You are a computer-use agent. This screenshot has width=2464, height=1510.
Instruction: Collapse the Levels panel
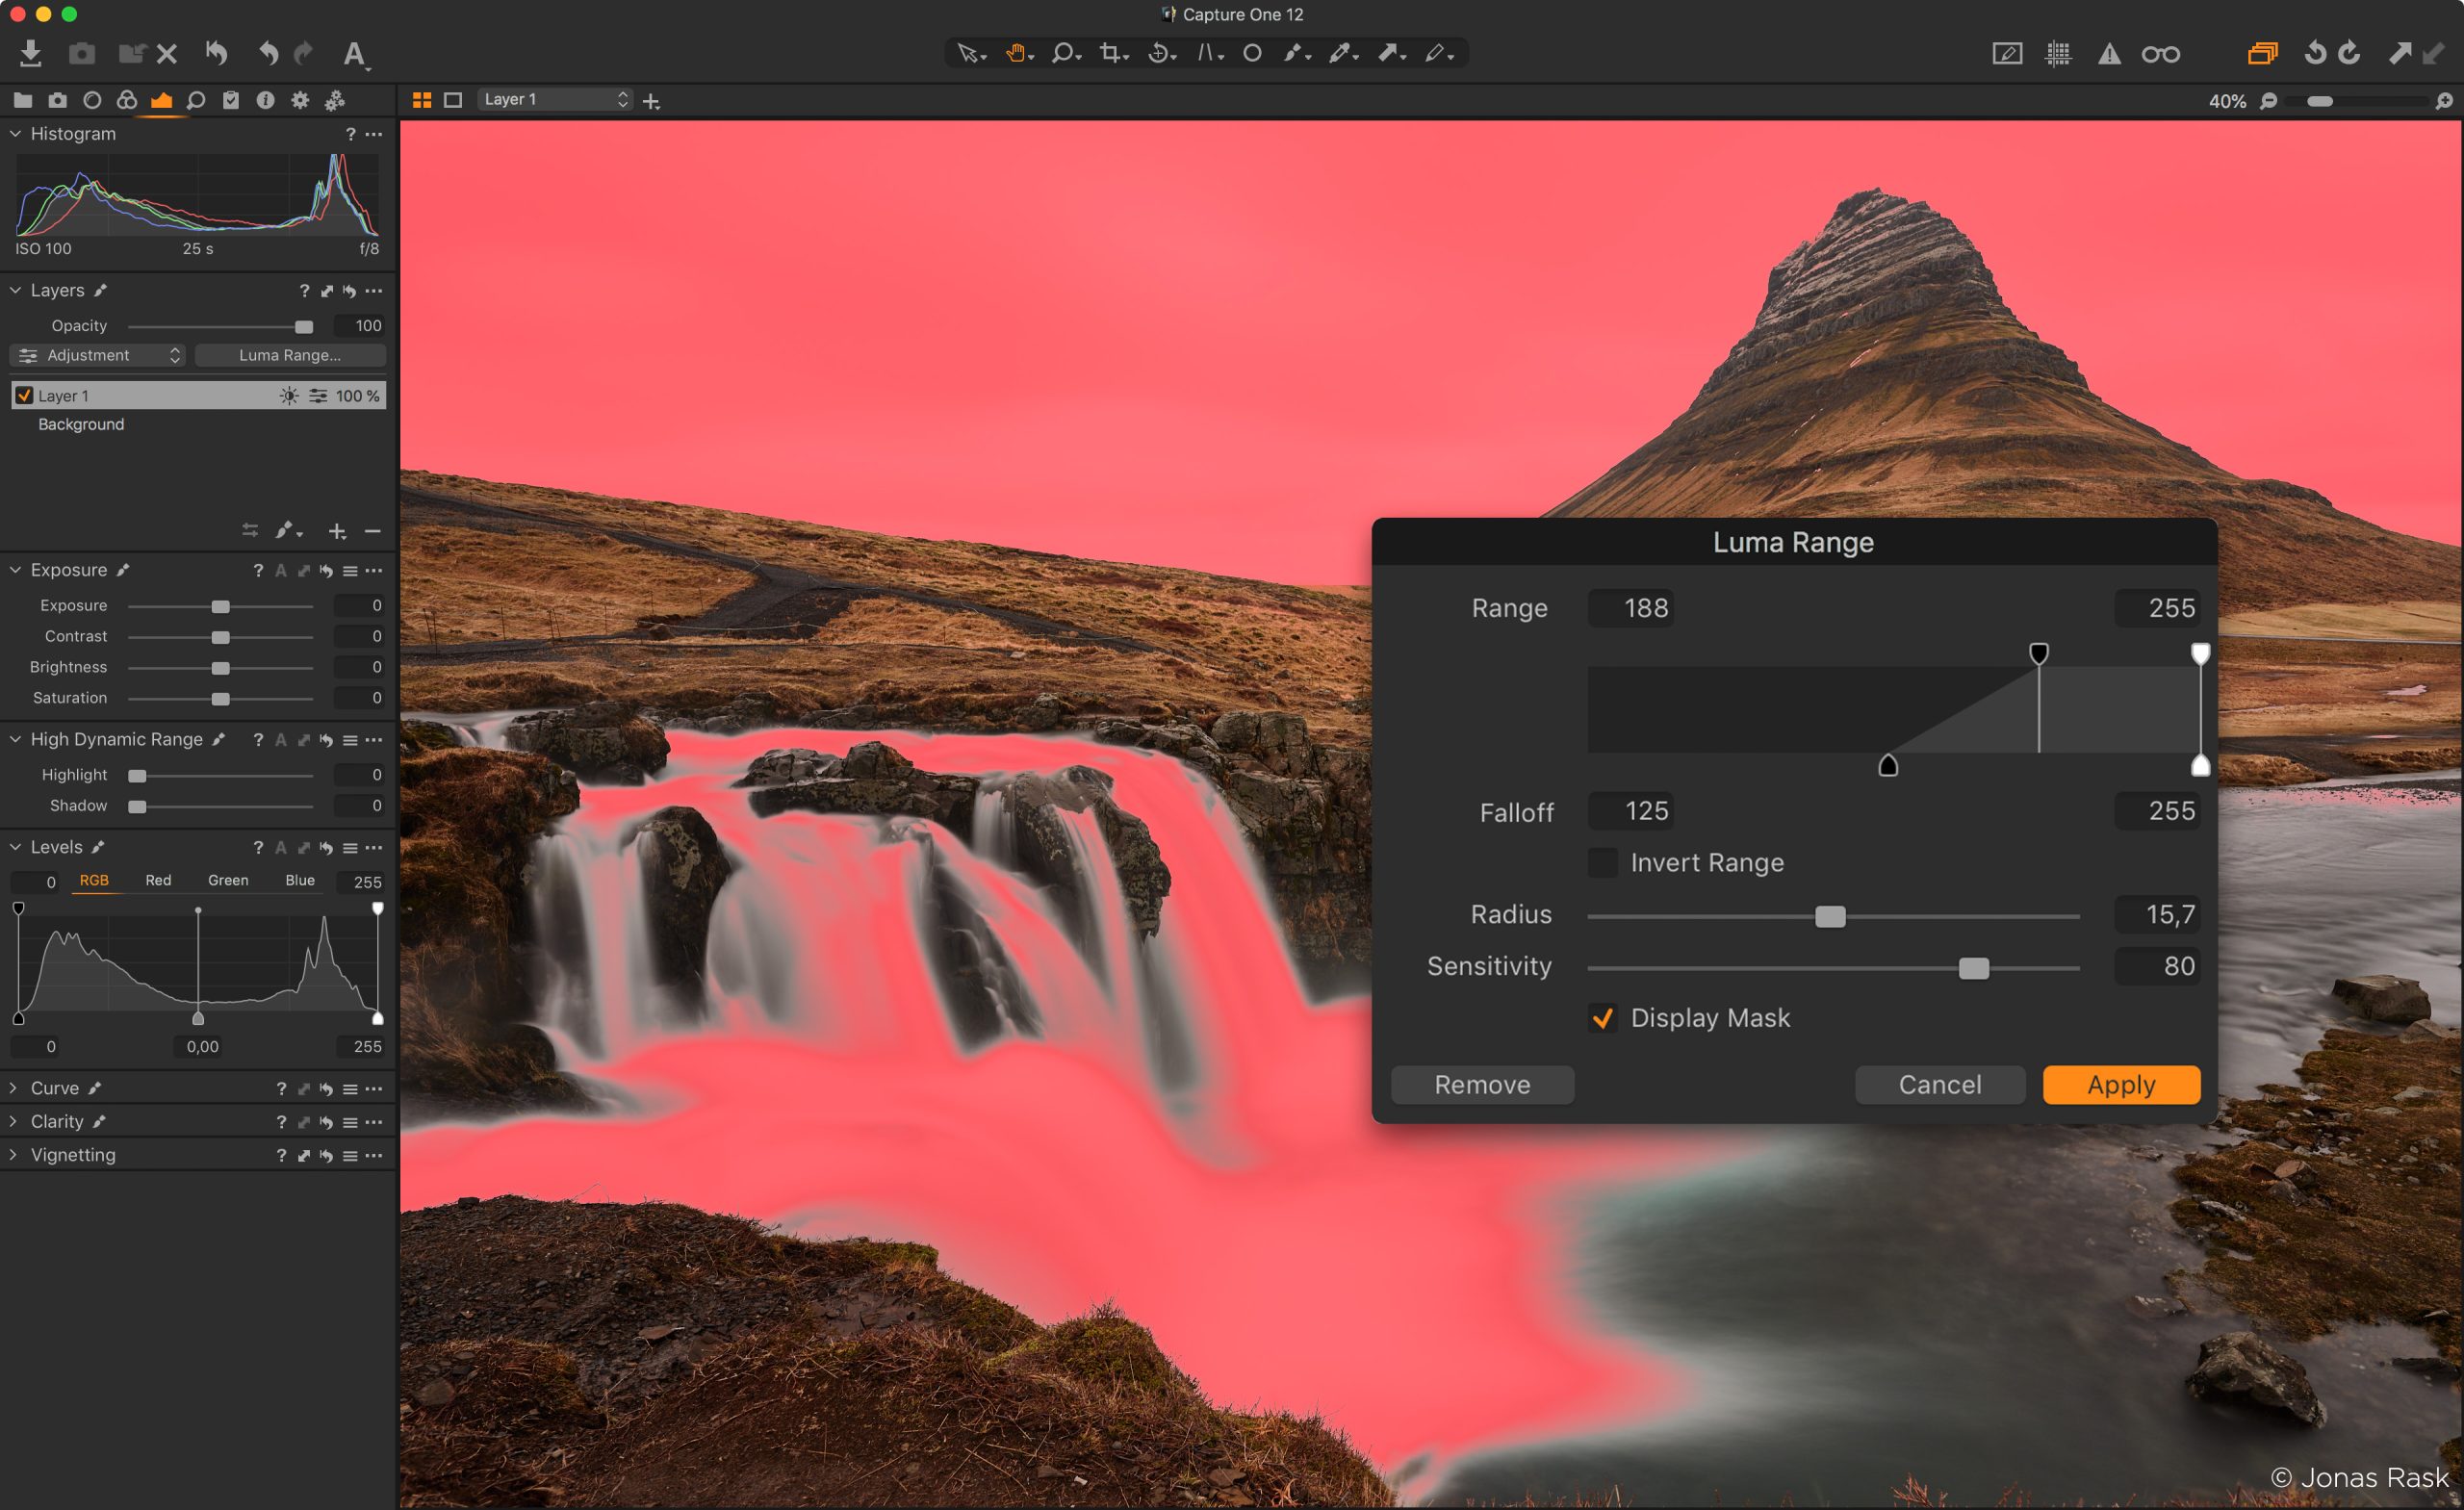point(14,846)
